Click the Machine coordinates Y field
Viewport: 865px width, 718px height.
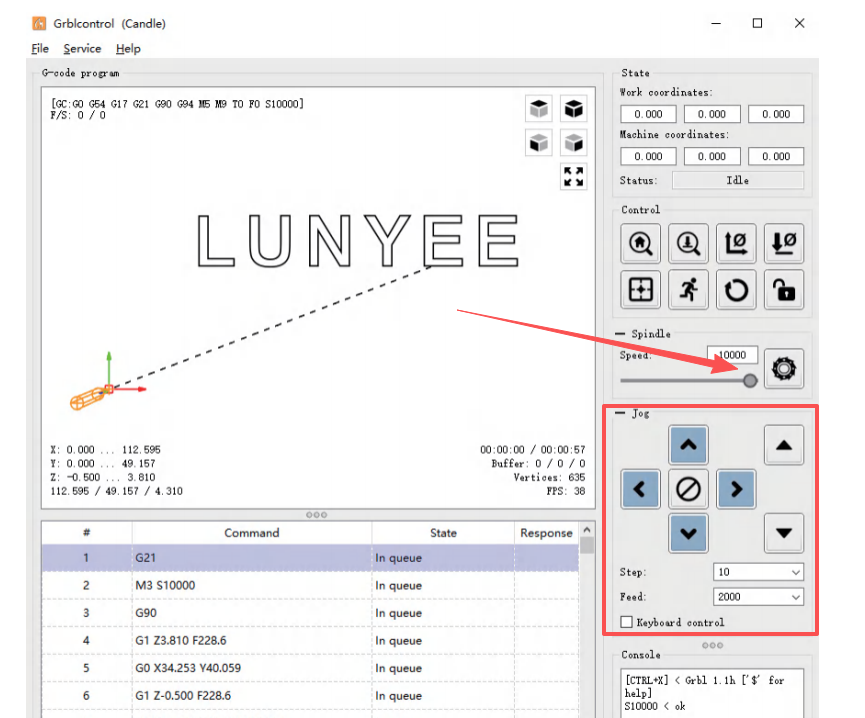tap(712, 156)
